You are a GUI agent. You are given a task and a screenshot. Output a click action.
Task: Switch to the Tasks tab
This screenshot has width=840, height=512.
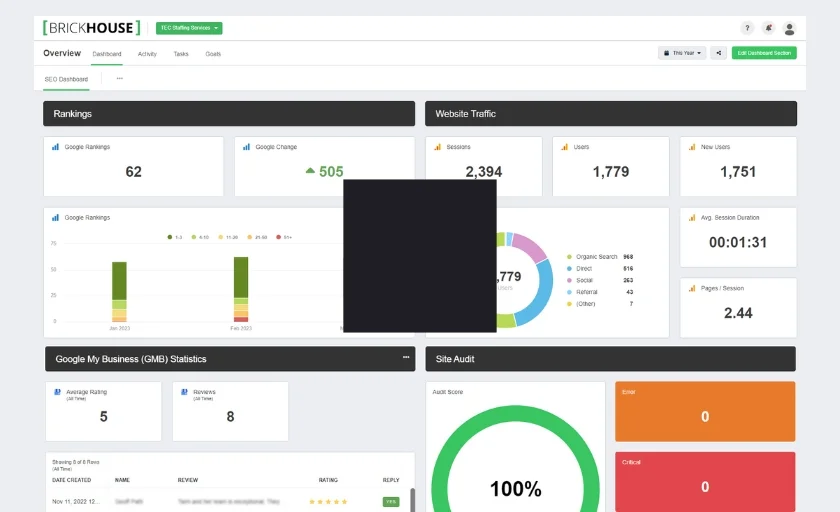181,54
